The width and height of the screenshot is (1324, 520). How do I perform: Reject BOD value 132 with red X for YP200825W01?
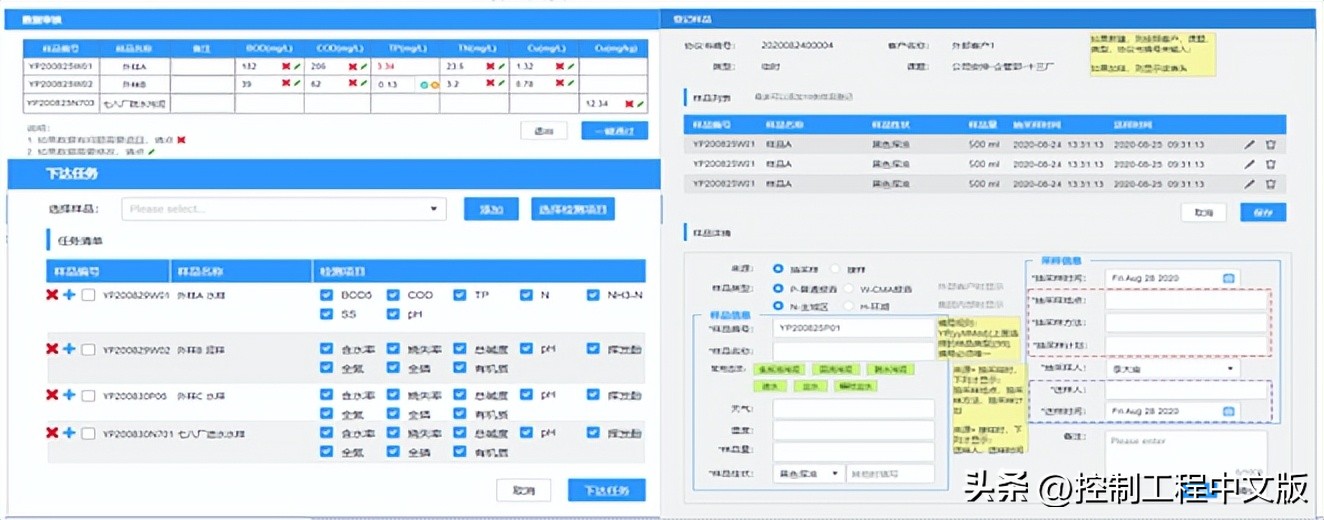pos(286,66)
